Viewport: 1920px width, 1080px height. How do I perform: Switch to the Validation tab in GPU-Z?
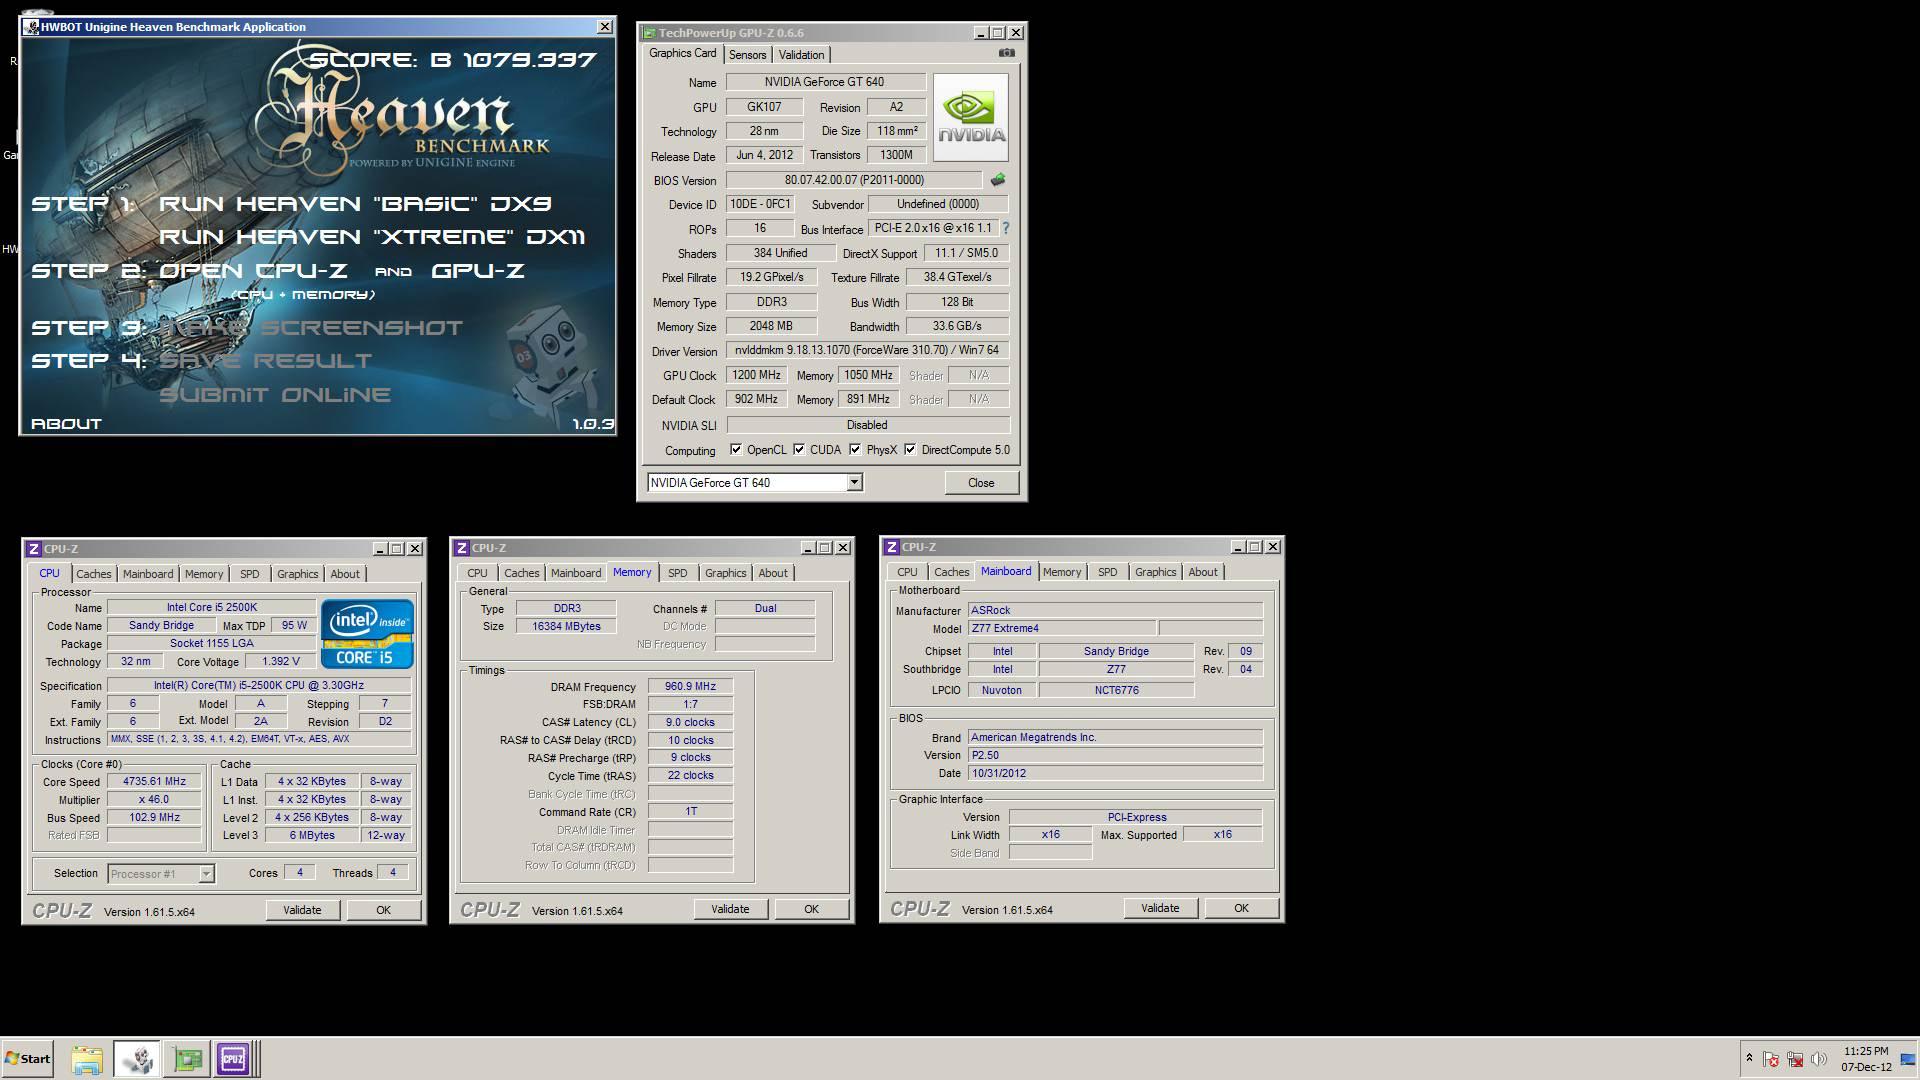(801, 55)
